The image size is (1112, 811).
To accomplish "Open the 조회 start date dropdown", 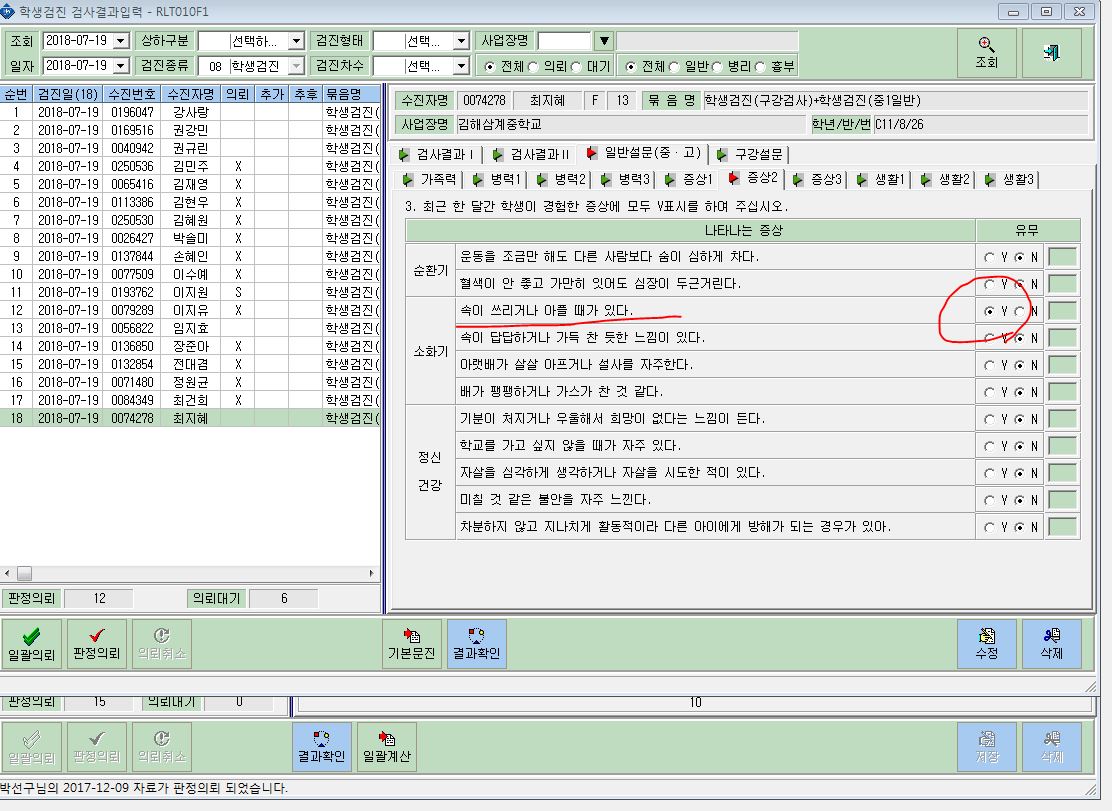I will (121, 41).
